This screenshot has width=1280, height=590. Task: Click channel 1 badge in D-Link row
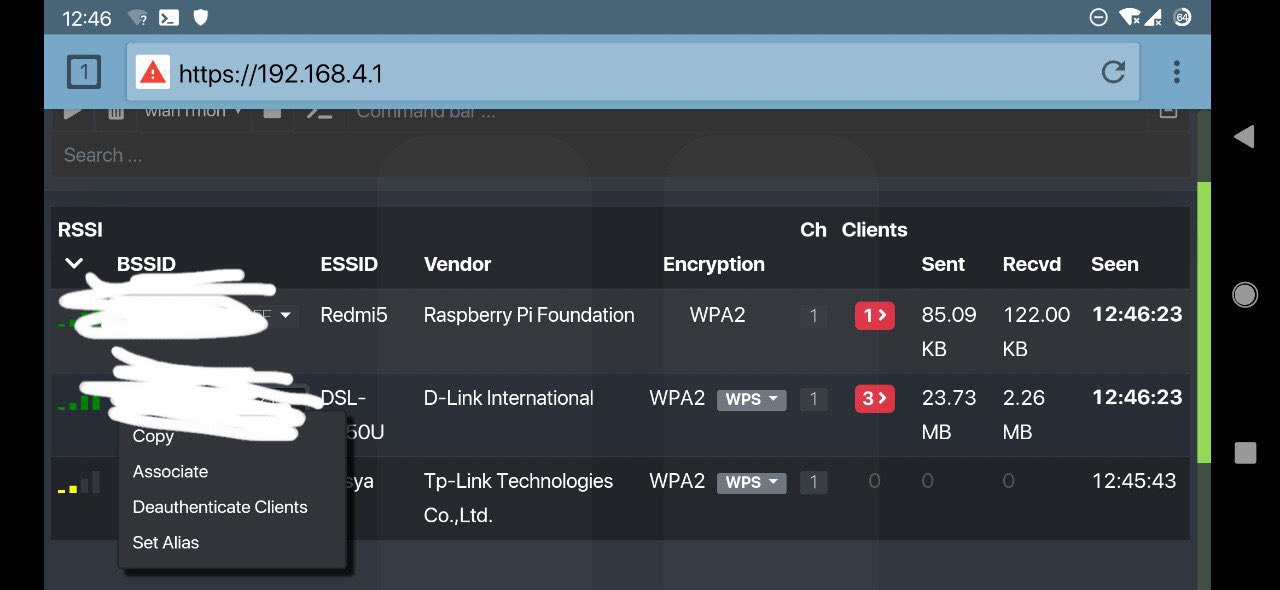pos(813,399)
